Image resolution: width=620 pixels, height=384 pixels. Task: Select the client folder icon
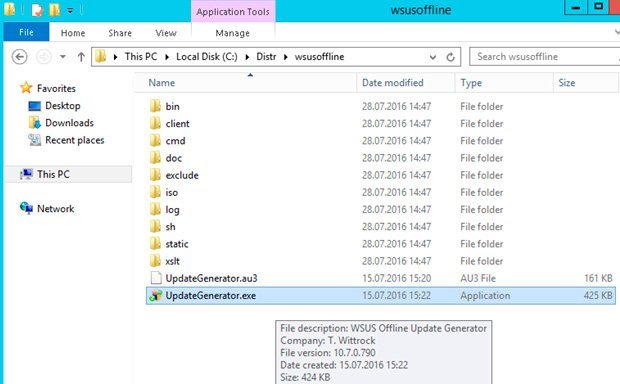[156, 123]
